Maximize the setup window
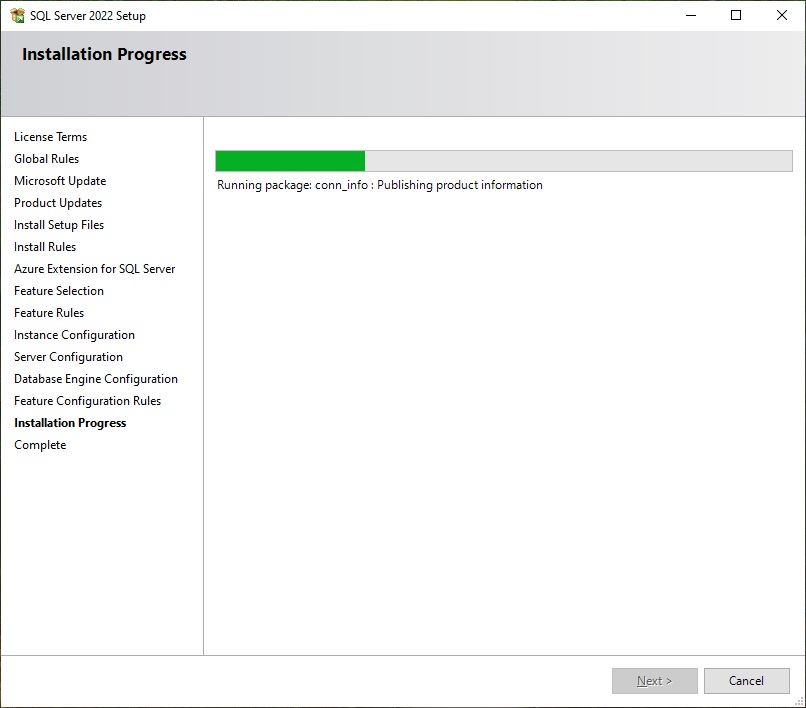The height and width of the screenshot is (708, 806). pyautogui.click(x=736, y=15)
